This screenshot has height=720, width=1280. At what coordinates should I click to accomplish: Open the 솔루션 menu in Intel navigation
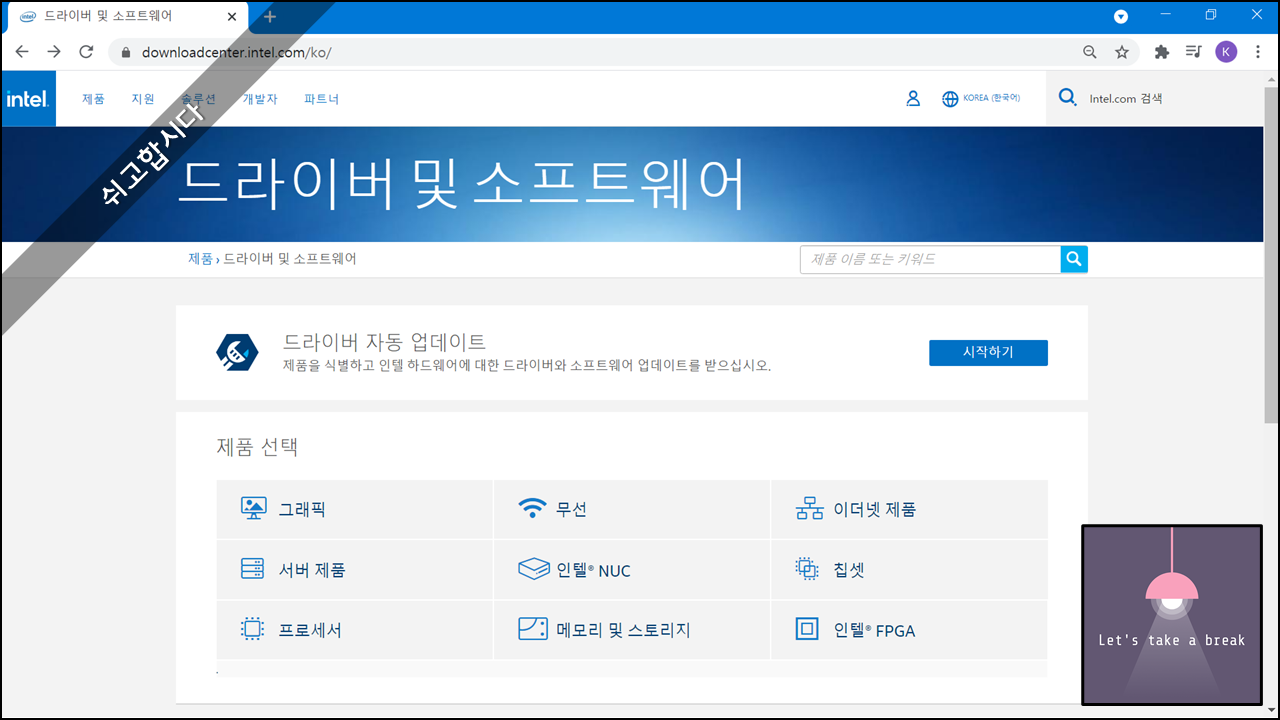coord(198,99)
